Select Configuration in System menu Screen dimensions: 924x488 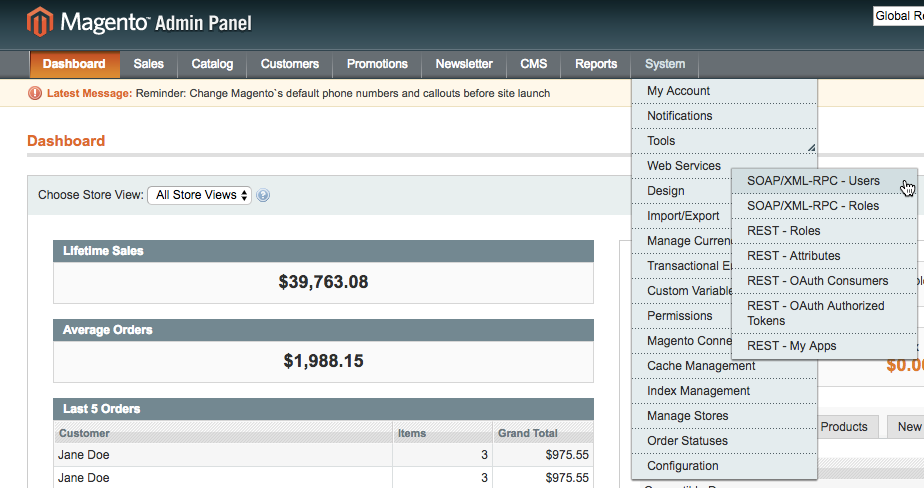click(724, 466)
